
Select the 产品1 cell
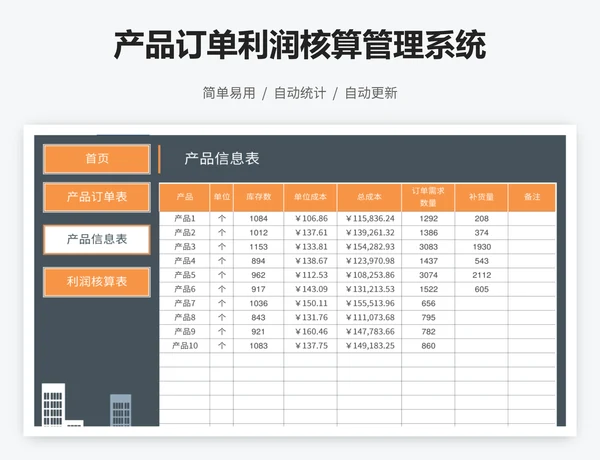pyautogui.click(x=184, y=219)
